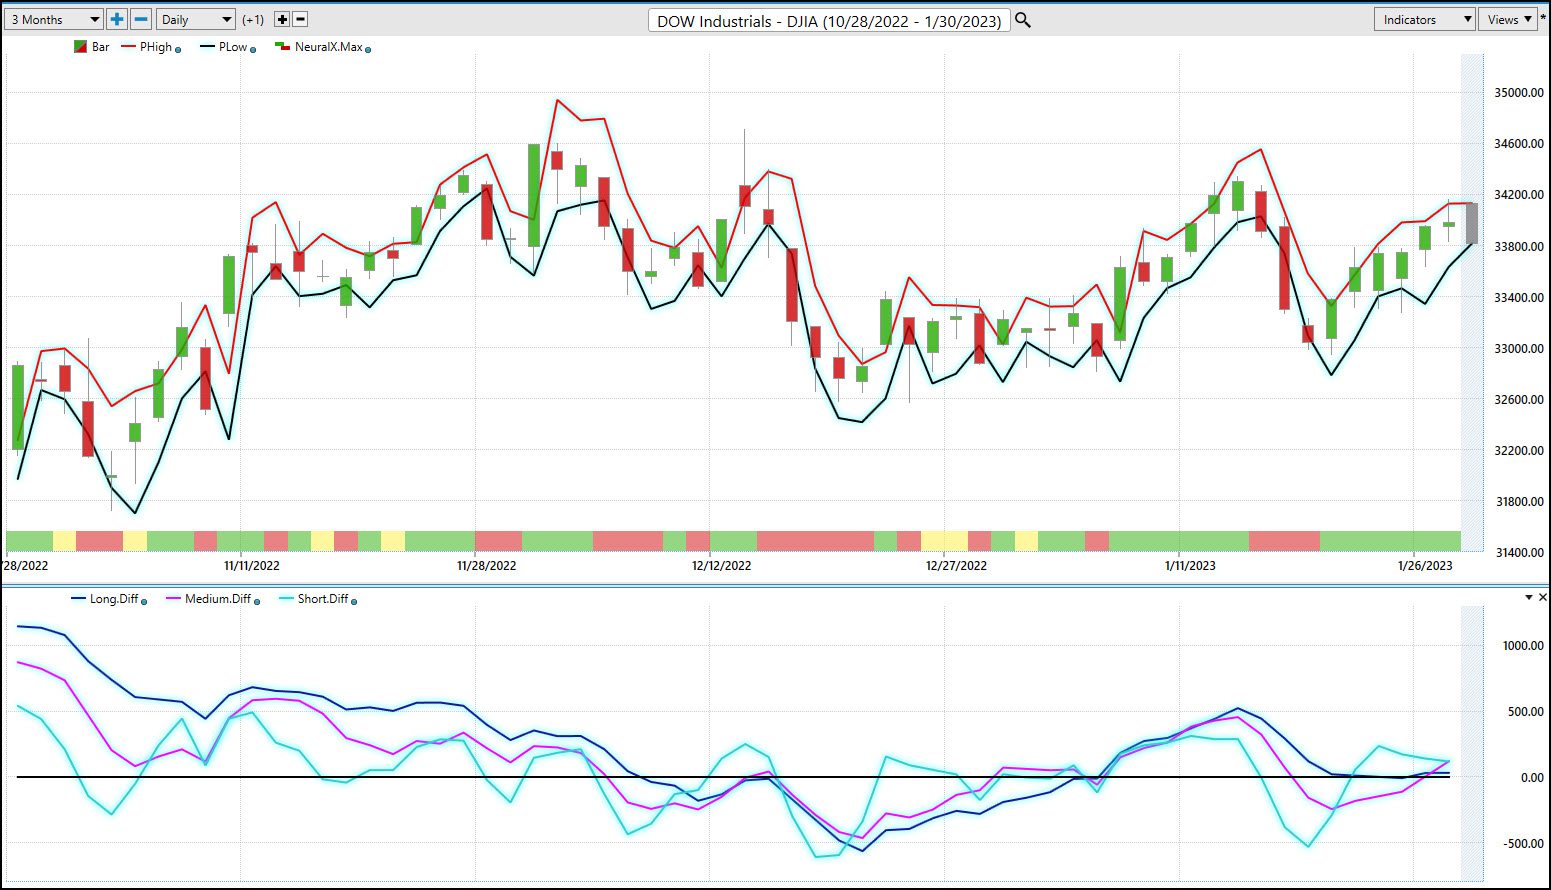Expand the Views dropdown
Viewport: 1551px width, 890px height.
pyautogui.click(x=1508, y=19)
